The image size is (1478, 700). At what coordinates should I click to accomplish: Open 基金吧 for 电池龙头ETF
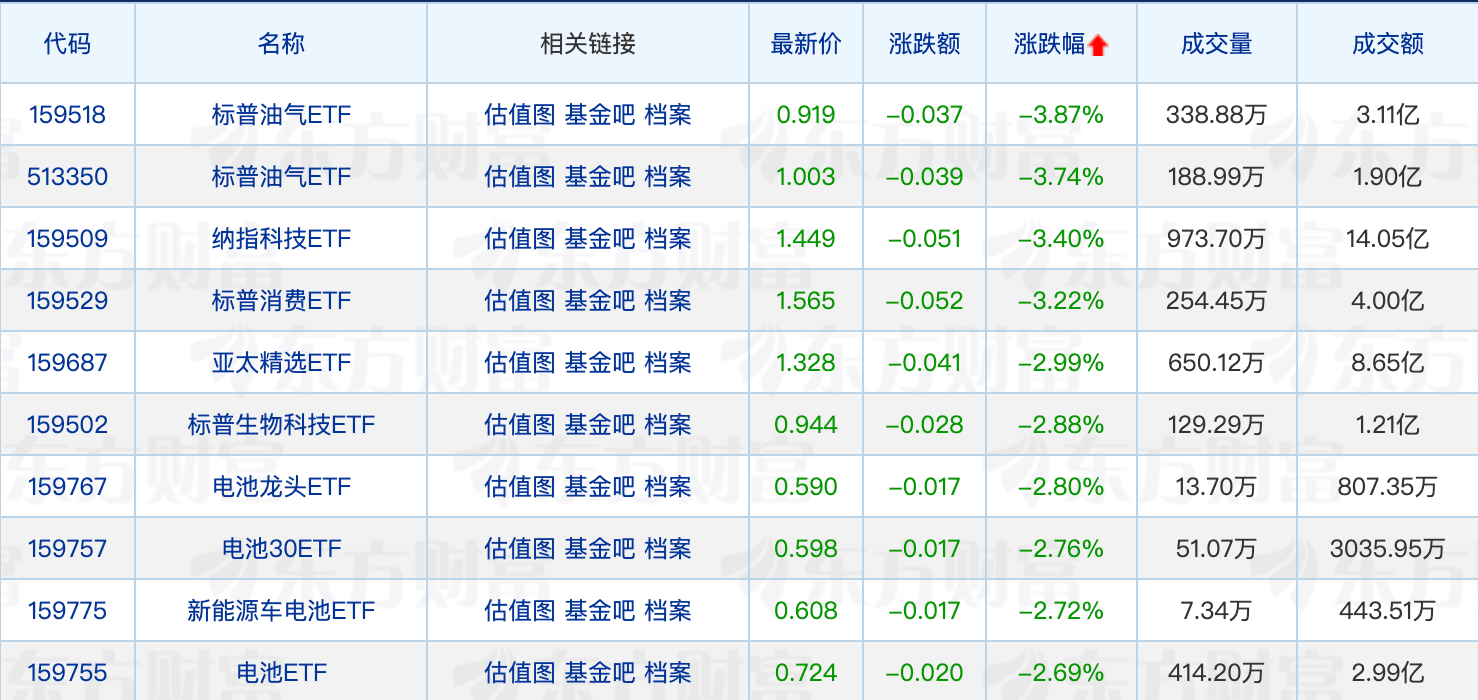pyautogui.click(x=599, y=487)
